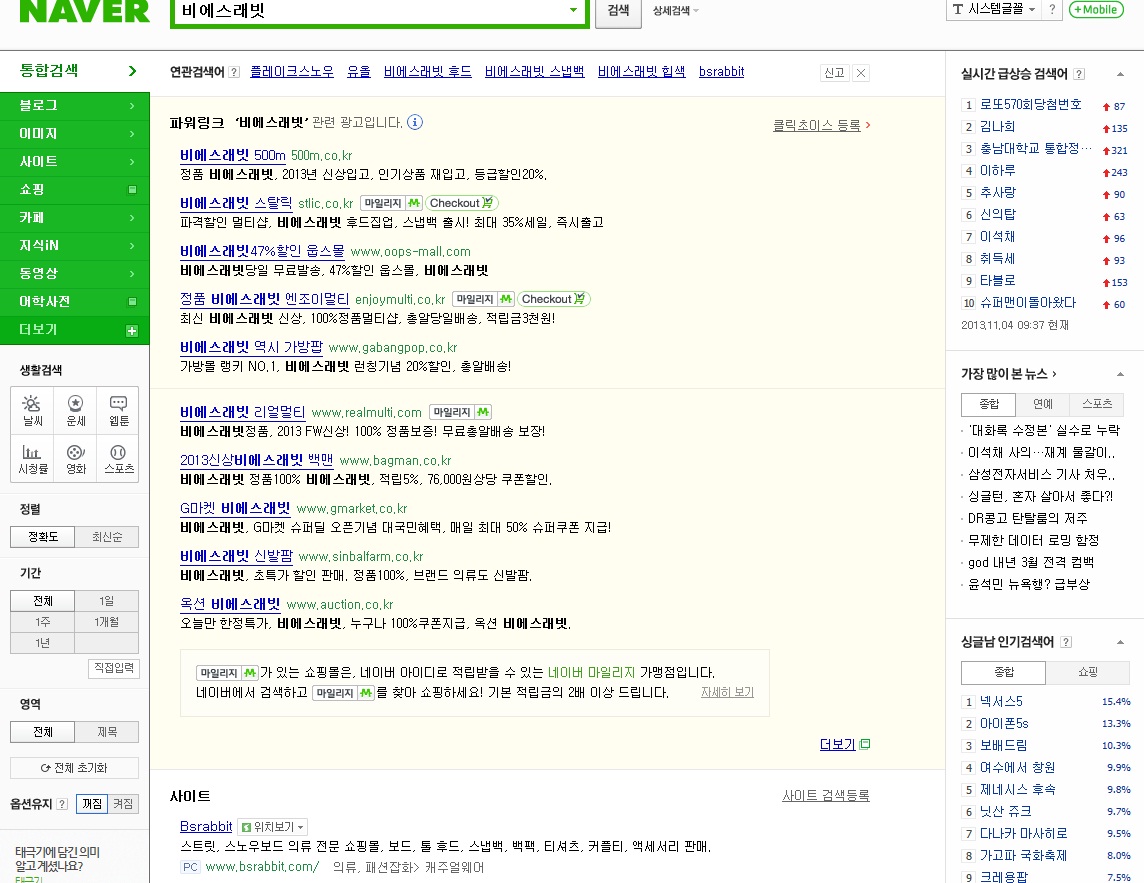Click the help icon beside 연관검색어
The width and height of the screenshot is (1144, 883).
(234, 72)
